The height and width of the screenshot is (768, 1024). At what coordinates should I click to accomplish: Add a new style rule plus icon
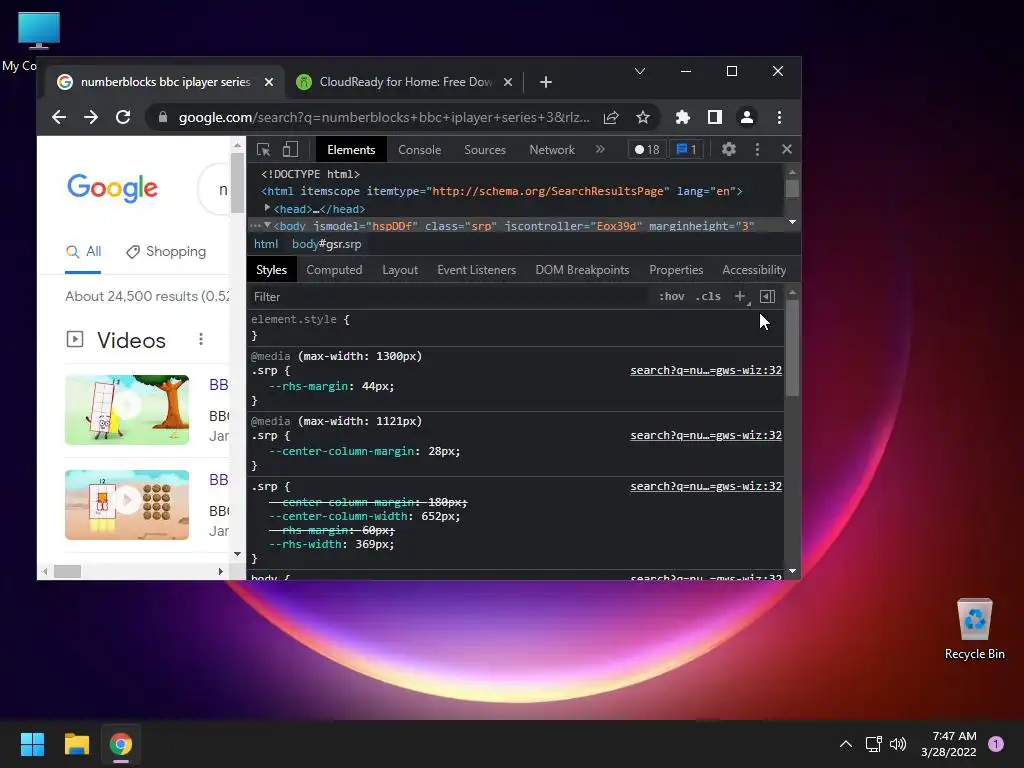740,296
